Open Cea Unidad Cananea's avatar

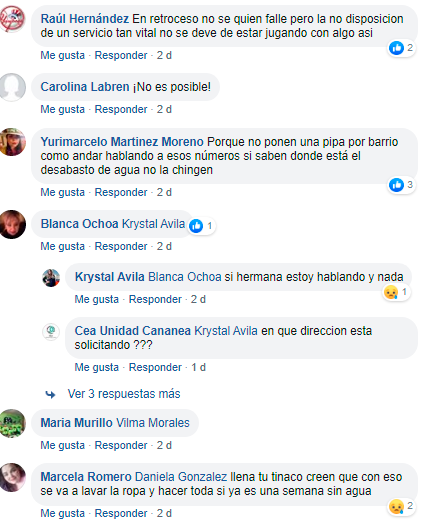tap(51, 332)
